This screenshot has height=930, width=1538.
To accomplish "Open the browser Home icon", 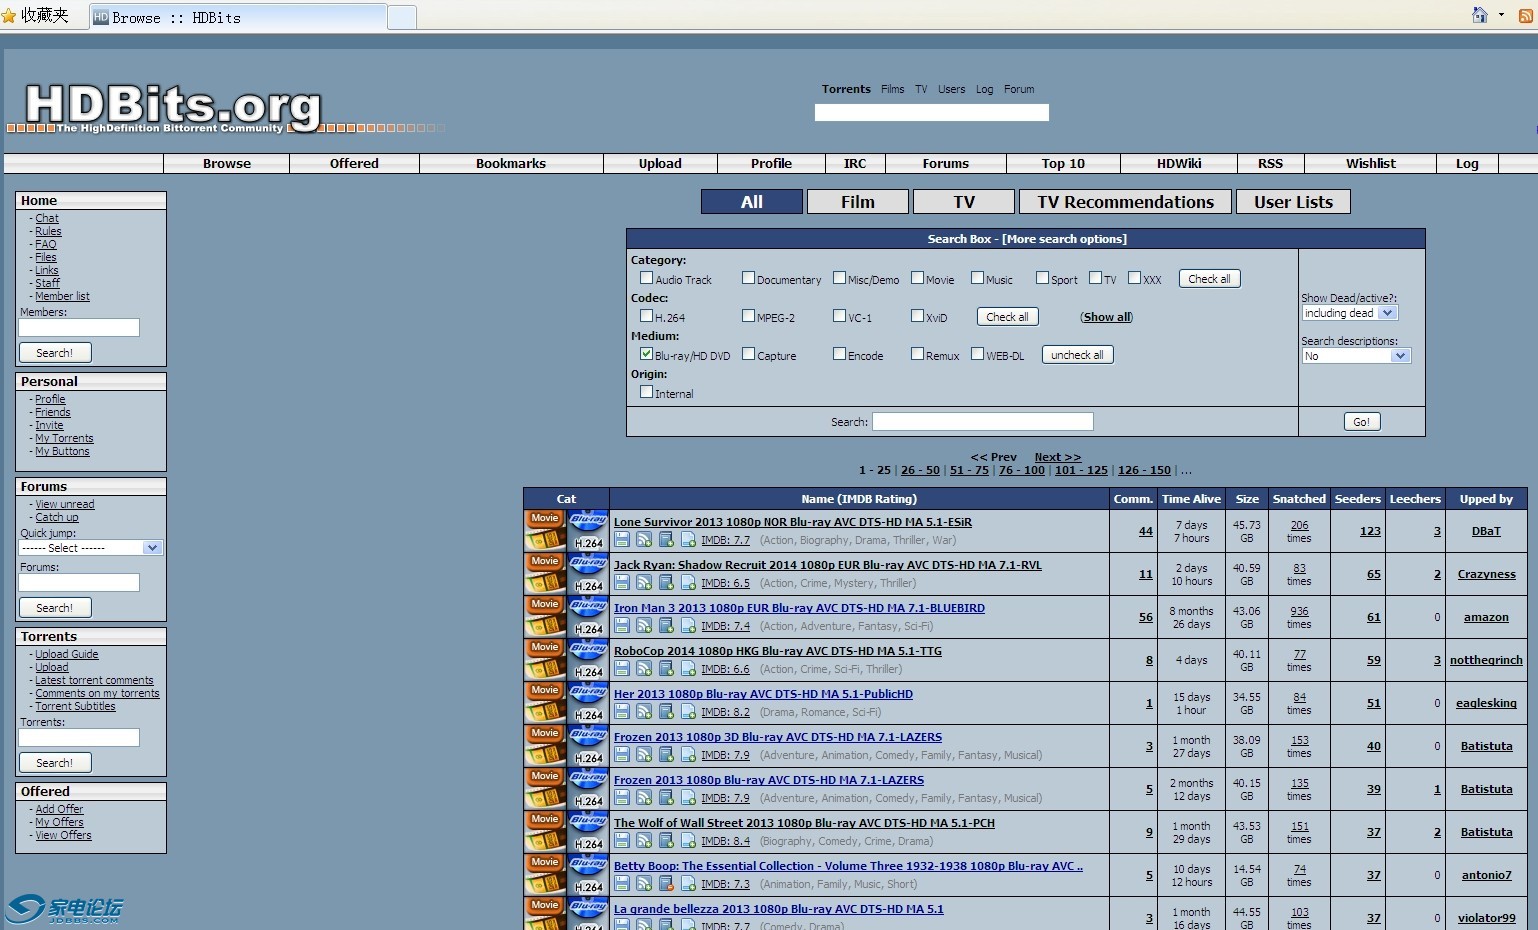I will (x=1480, y=15).
